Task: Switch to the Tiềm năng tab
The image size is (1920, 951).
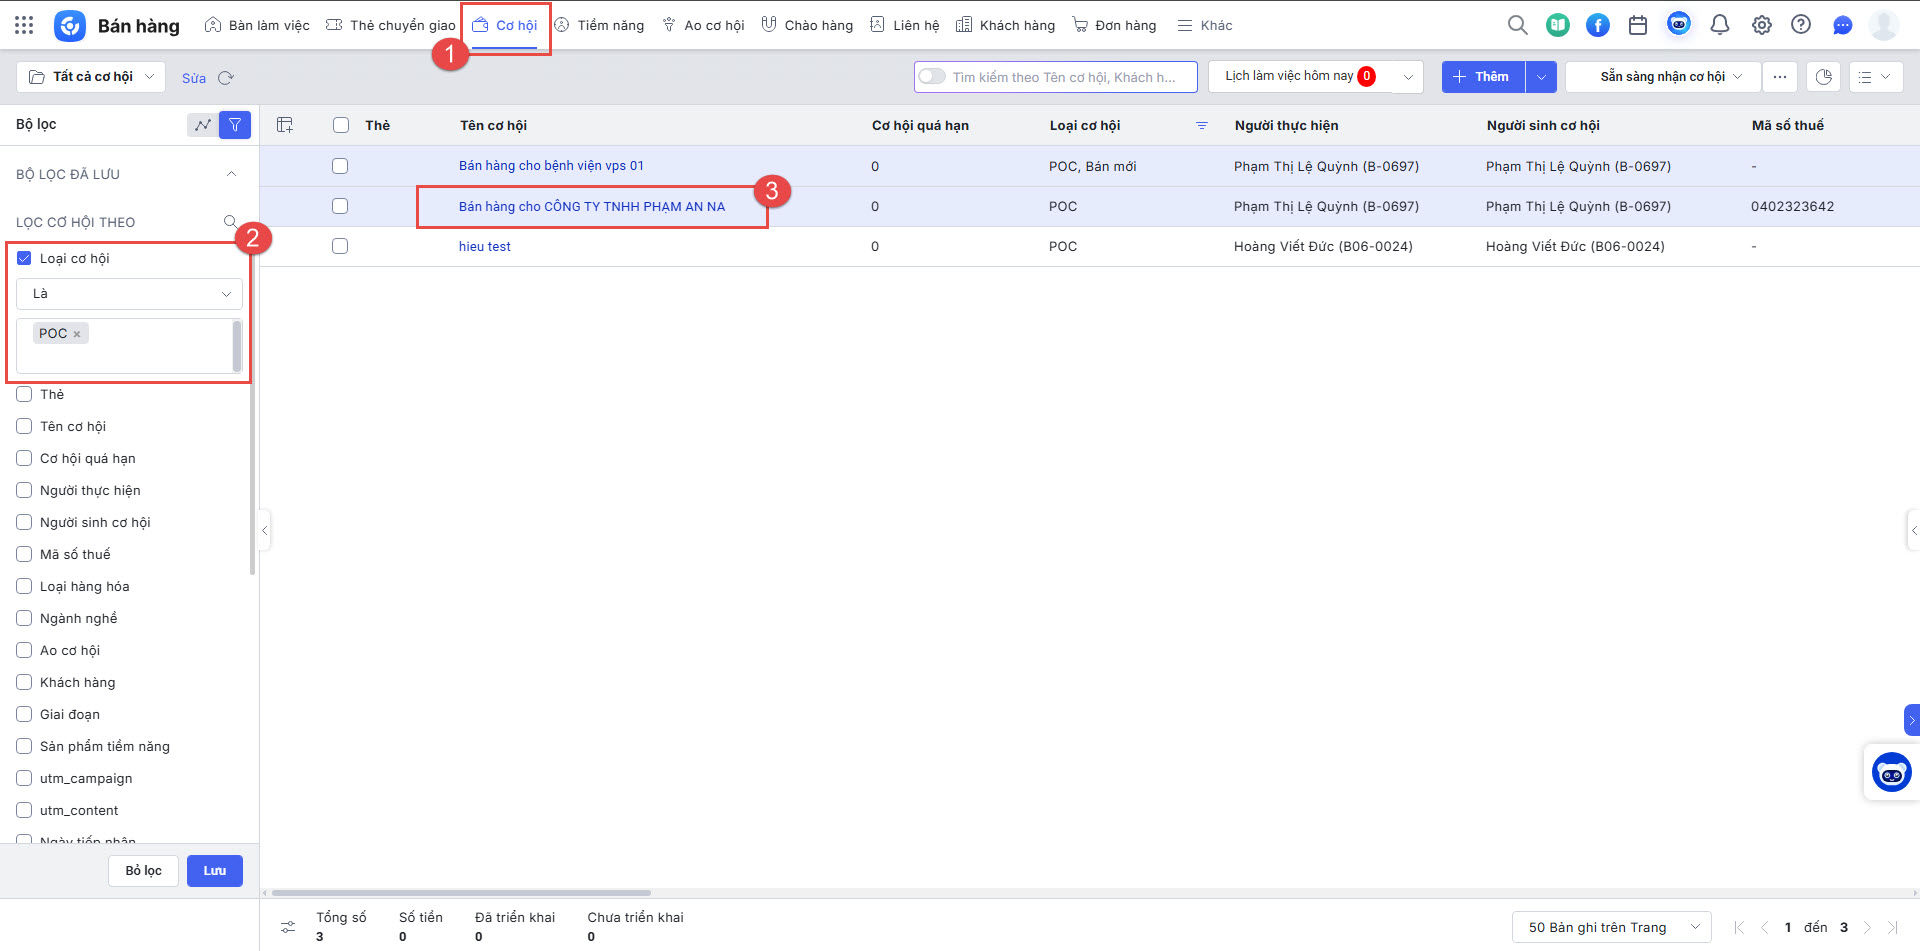Action: 599,25
